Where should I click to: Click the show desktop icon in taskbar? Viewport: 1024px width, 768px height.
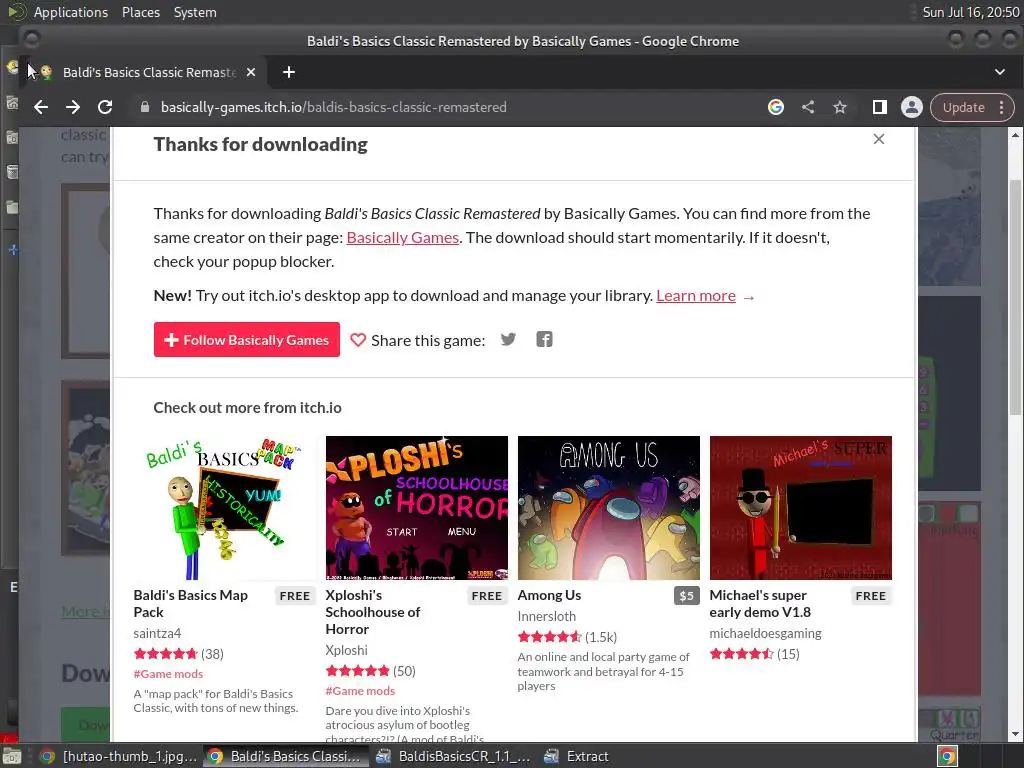(x=12, y=756)
